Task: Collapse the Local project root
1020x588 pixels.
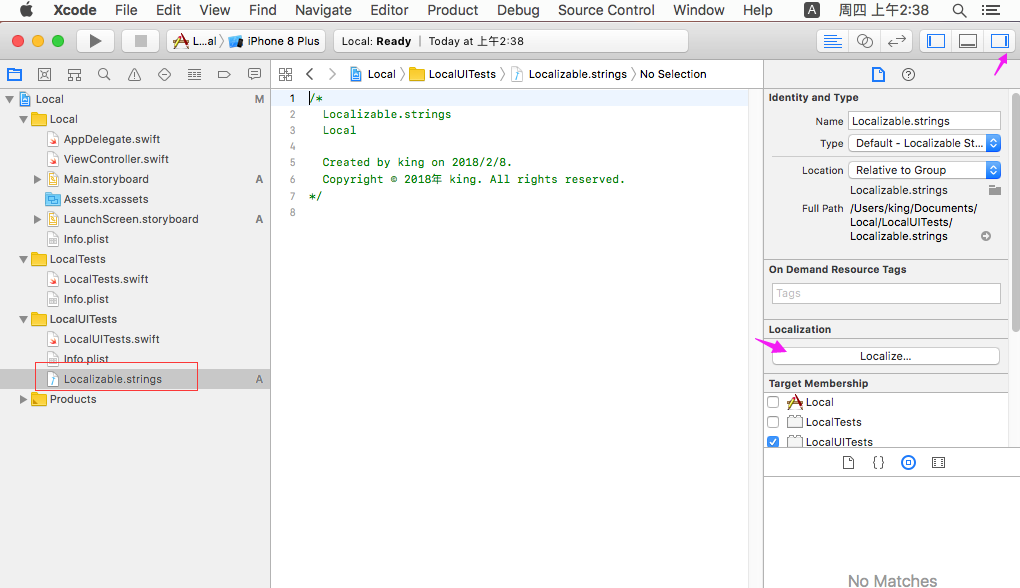Action: click(9, 100)
